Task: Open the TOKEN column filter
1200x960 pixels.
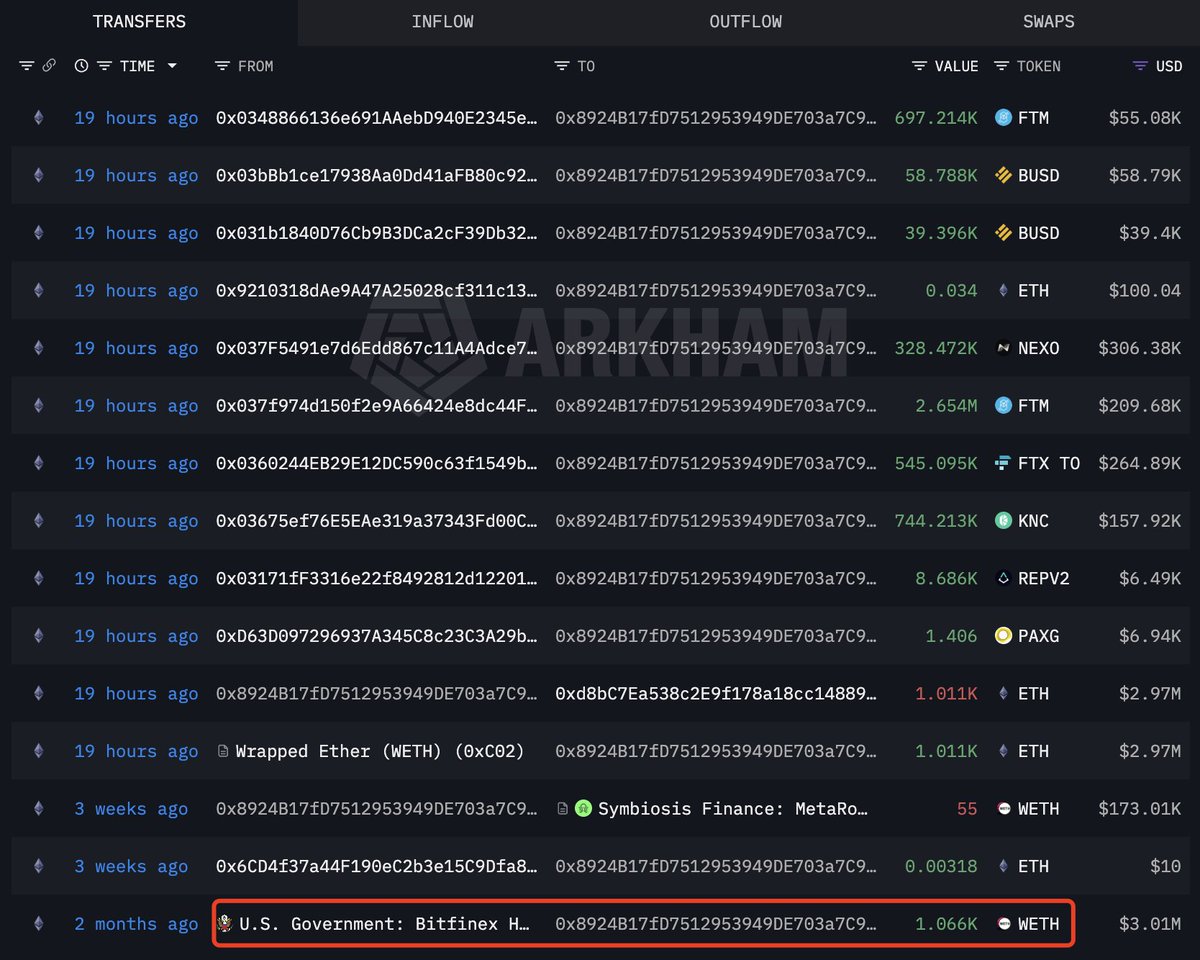Action: [1002, 66]
